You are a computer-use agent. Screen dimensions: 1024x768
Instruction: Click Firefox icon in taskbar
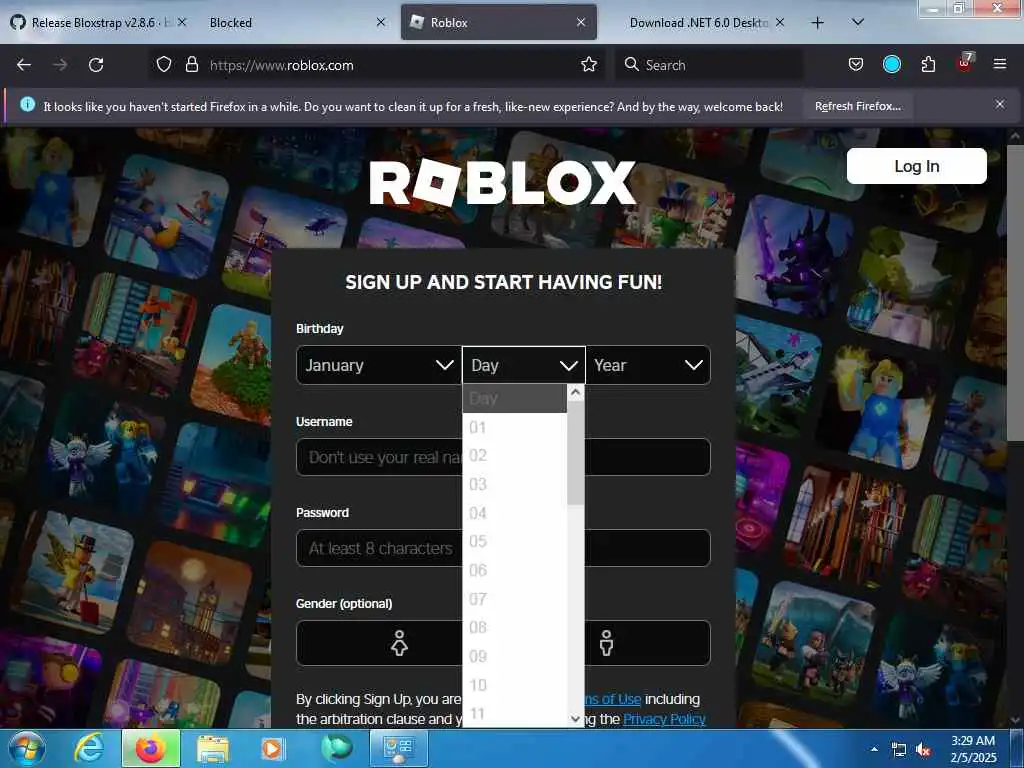[x=151, y=749]
